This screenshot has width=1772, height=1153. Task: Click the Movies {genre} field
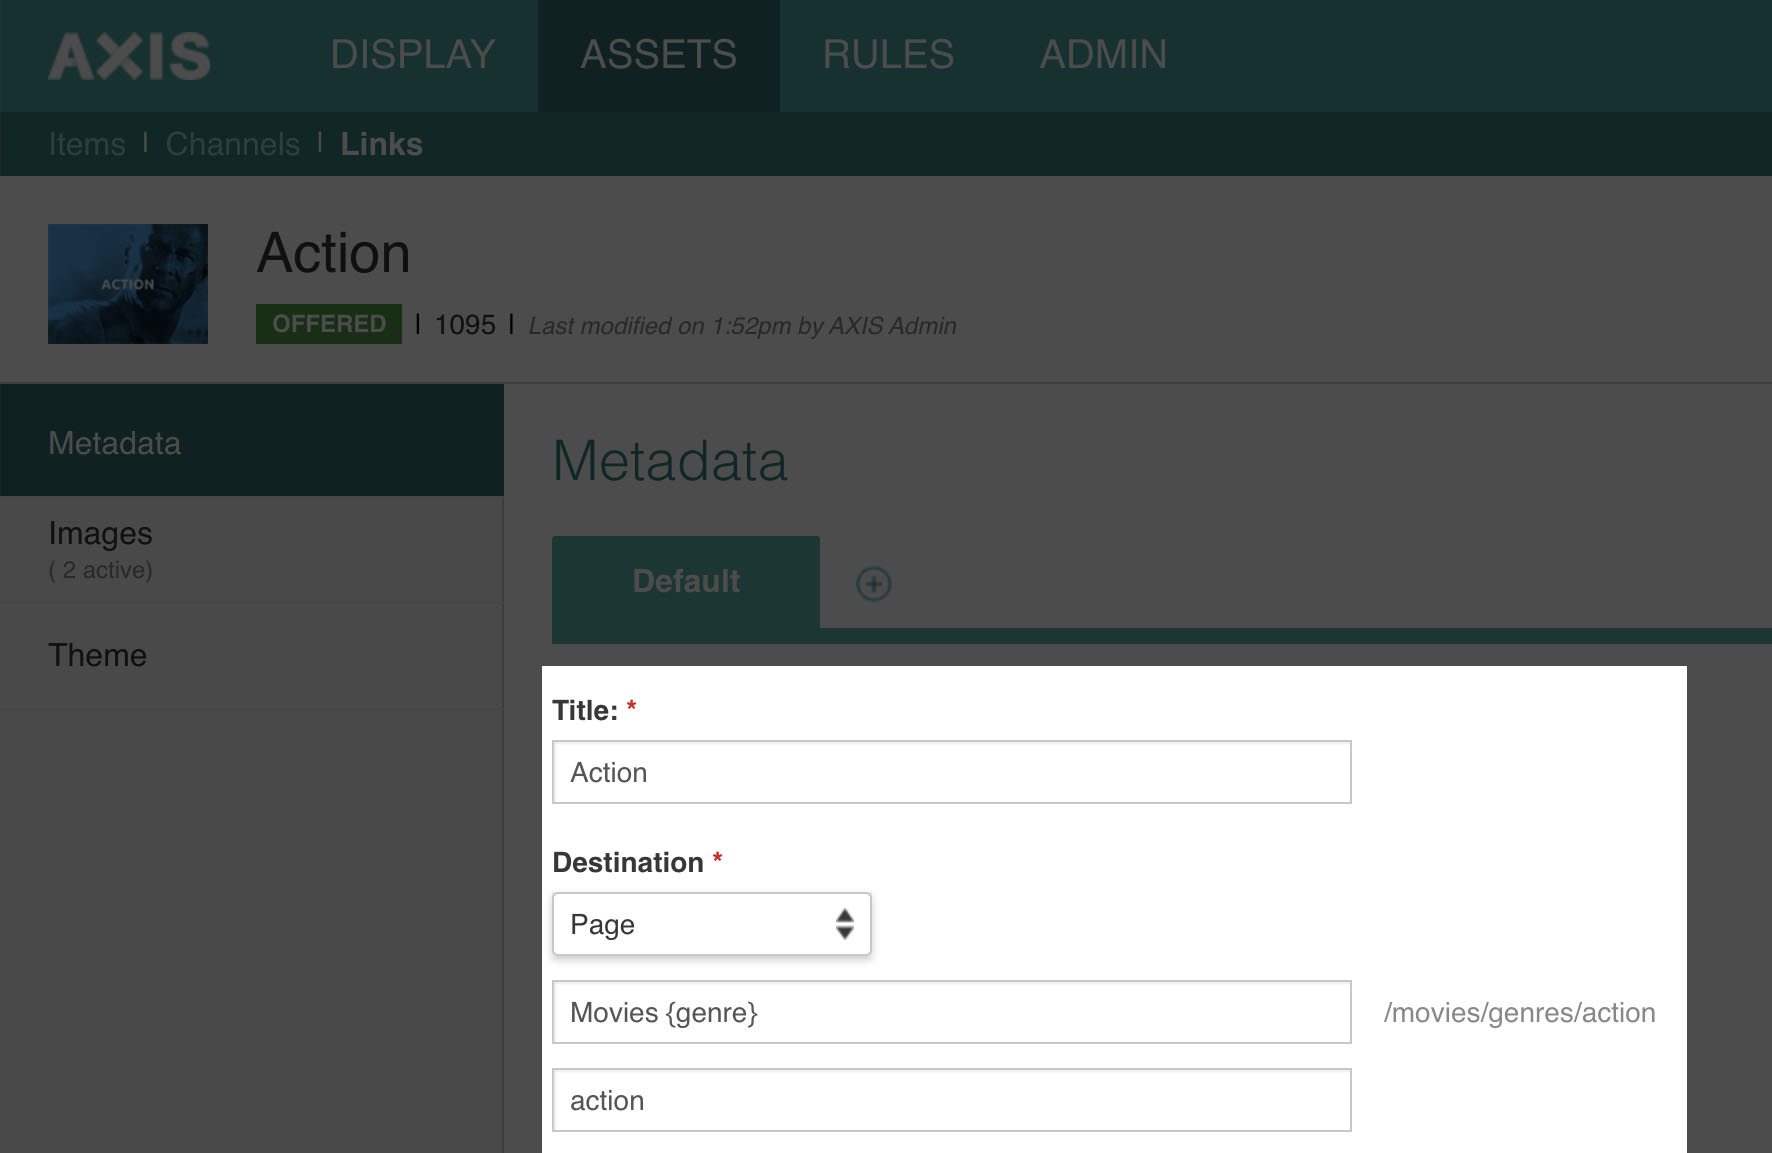952,1012
